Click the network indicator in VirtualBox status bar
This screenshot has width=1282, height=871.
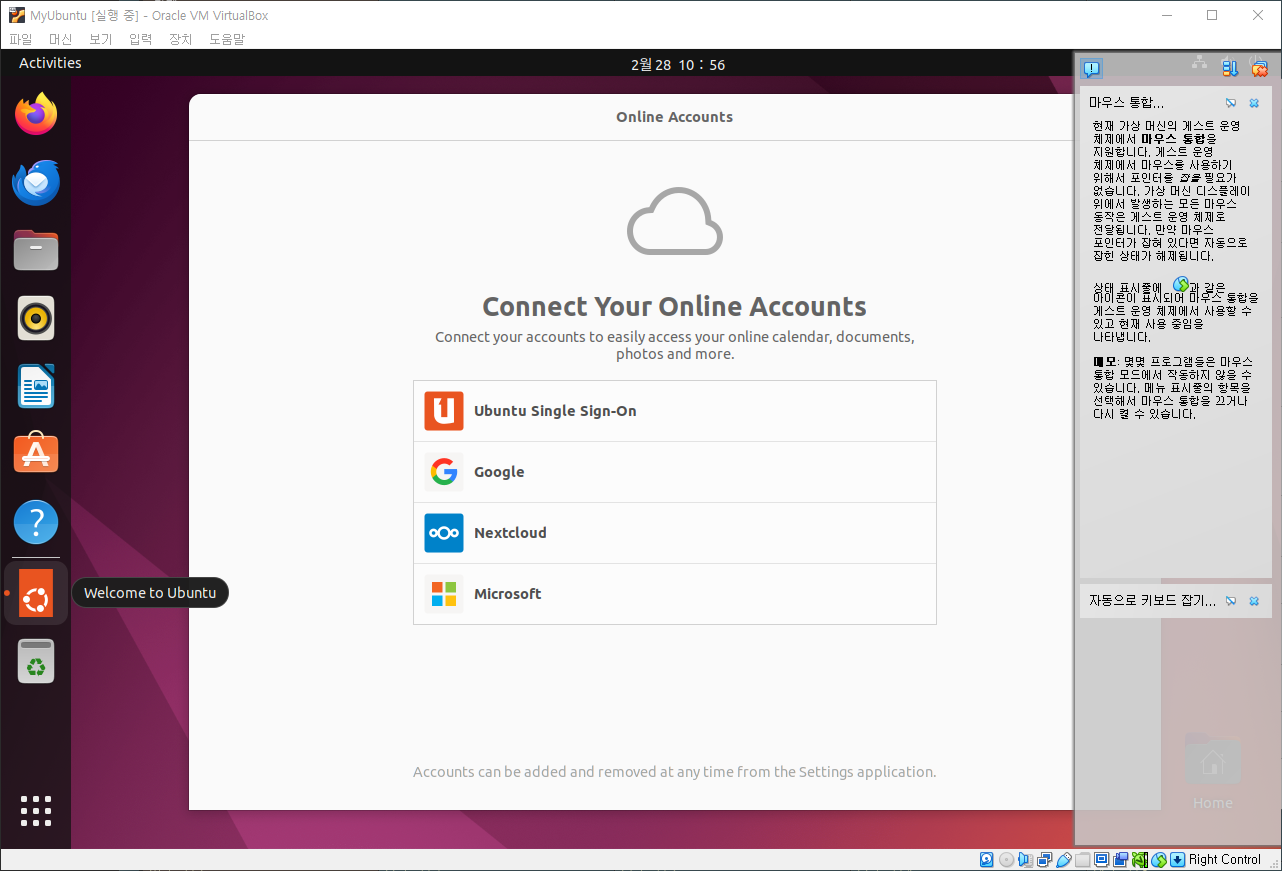1044,859
